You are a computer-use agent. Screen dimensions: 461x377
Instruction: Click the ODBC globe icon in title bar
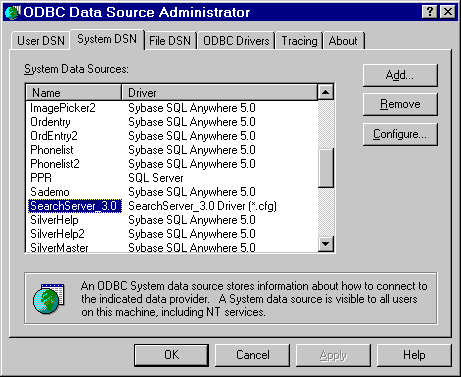click(x=13, y=12)
